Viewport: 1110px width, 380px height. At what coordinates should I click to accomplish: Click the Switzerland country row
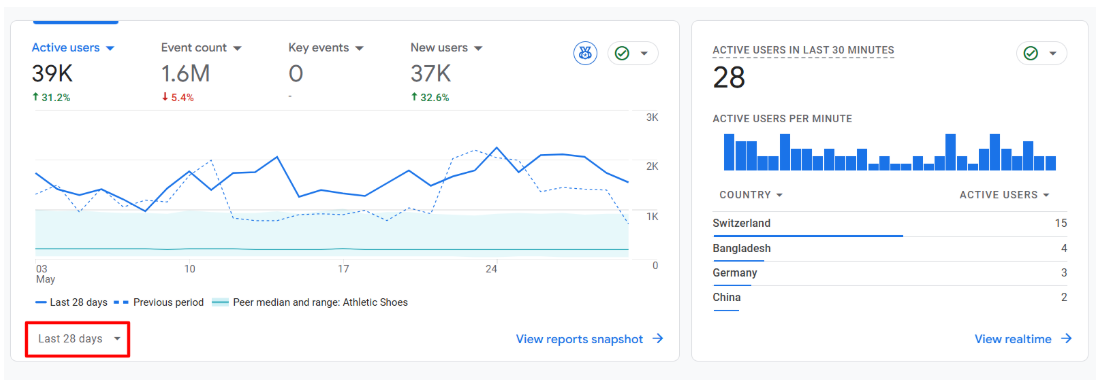(890, 224)
